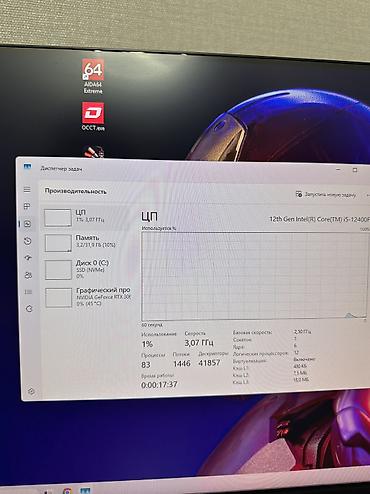Open the Details list sidebar icon
Screen dimensions: 370x494
pos(29,292)
